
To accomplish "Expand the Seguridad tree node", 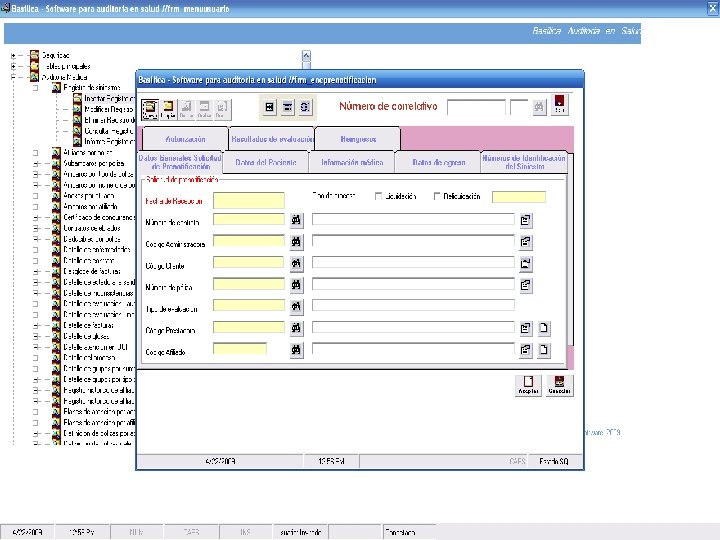I will 13,55.
